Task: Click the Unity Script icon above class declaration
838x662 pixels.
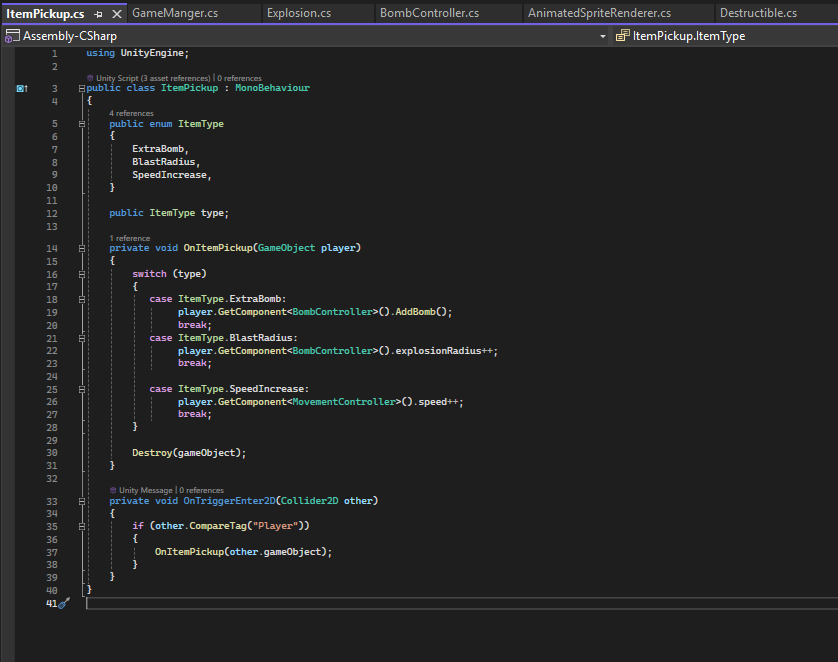Action: coord(91,77)
